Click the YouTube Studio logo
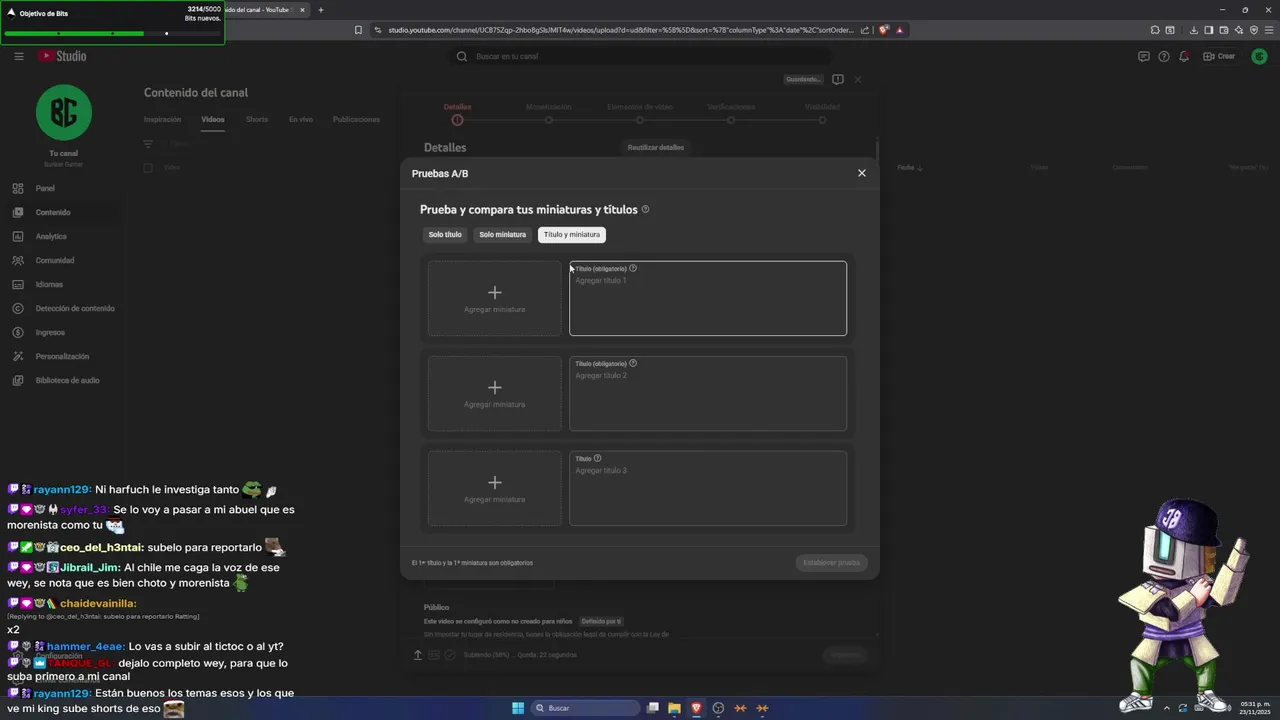Viewport: 1280px width, 720px height. 63,56
